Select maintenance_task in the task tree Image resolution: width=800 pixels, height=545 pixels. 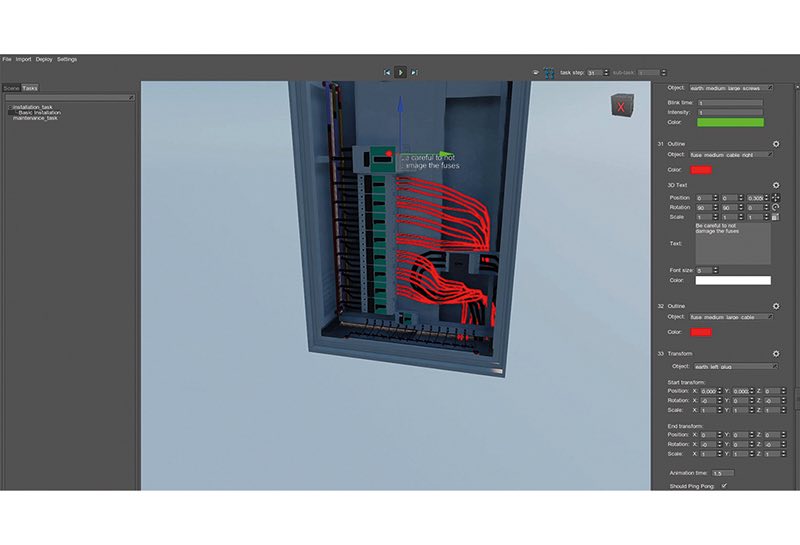tap(35, 118)
